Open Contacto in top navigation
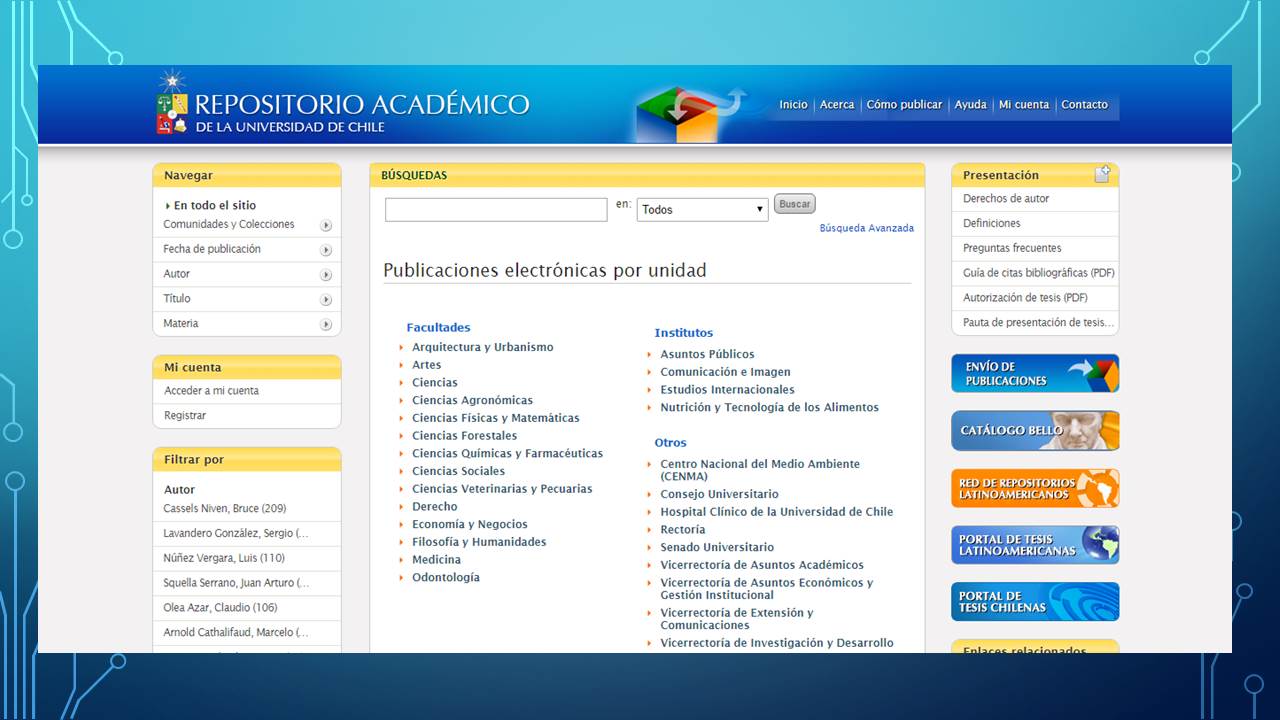This screenshot has height=720, width=1280. (1084, 104)
